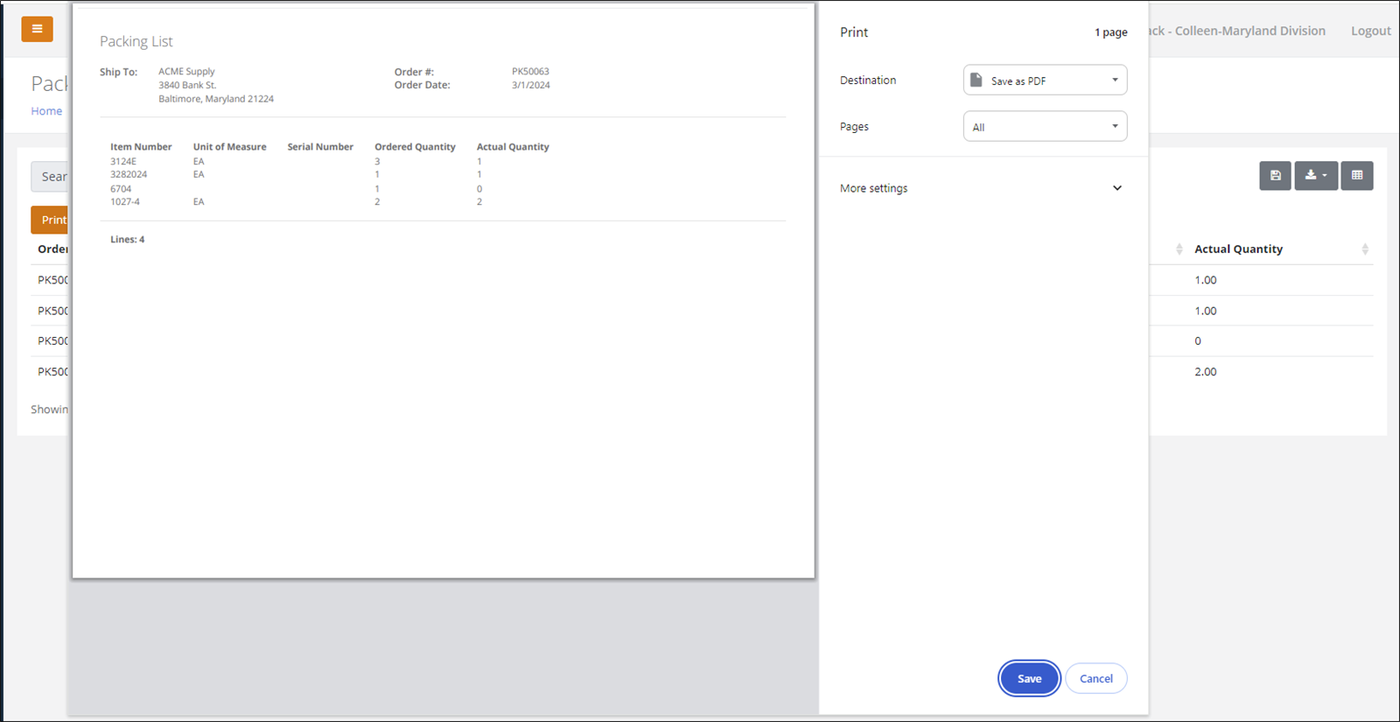
Task: Click item number 6704 in preview
Action: [x=121, y=188]
